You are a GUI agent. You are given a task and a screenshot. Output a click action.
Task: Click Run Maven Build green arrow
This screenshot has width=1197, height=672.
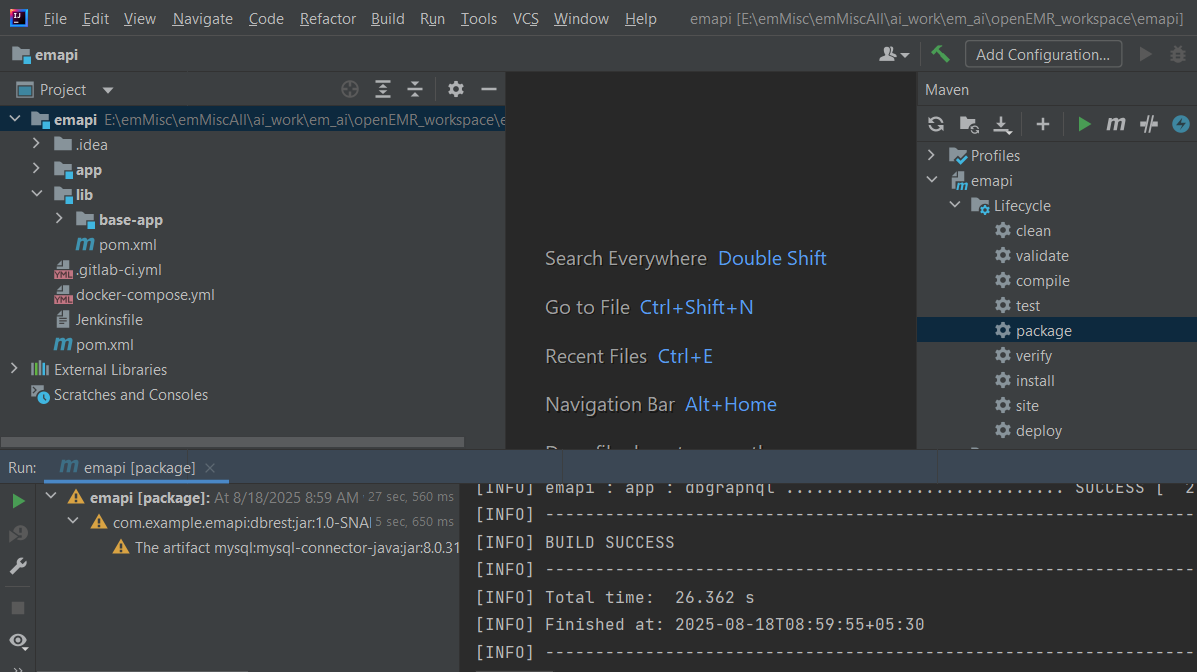[1083, 124]
